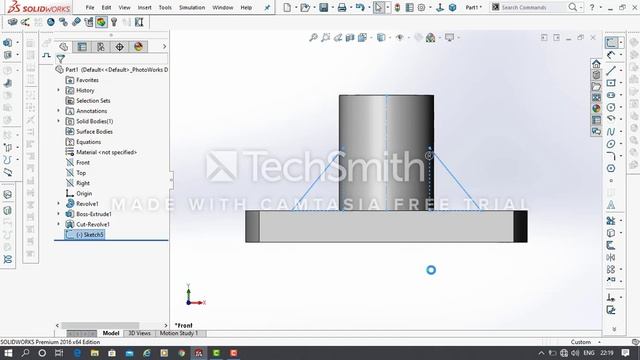
Task: Toggle Hide/Show Items eye icon
Action: click(x=400, y=38)
